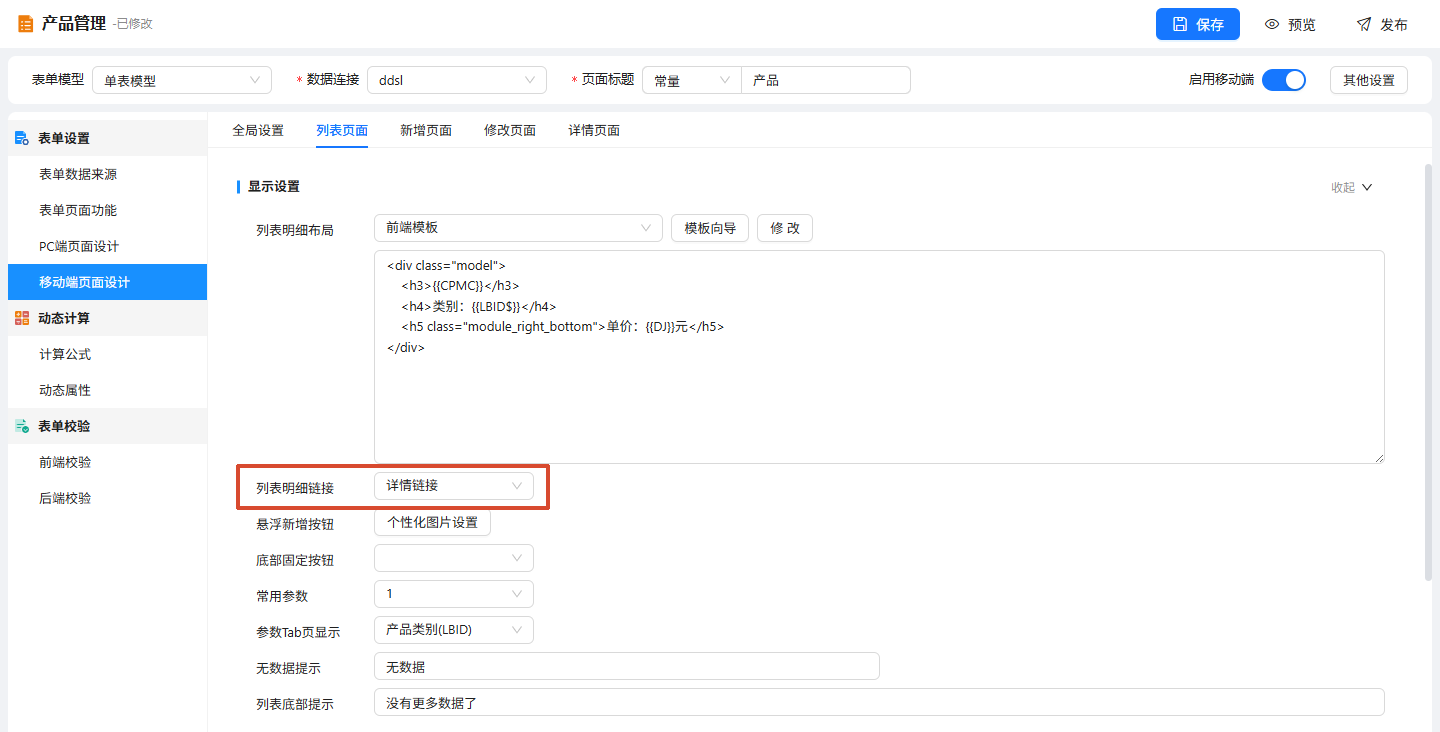Screen dimensions: 1440x732
Task: Switch to the 全局设置 tab
Action: [x=258, y=130]
